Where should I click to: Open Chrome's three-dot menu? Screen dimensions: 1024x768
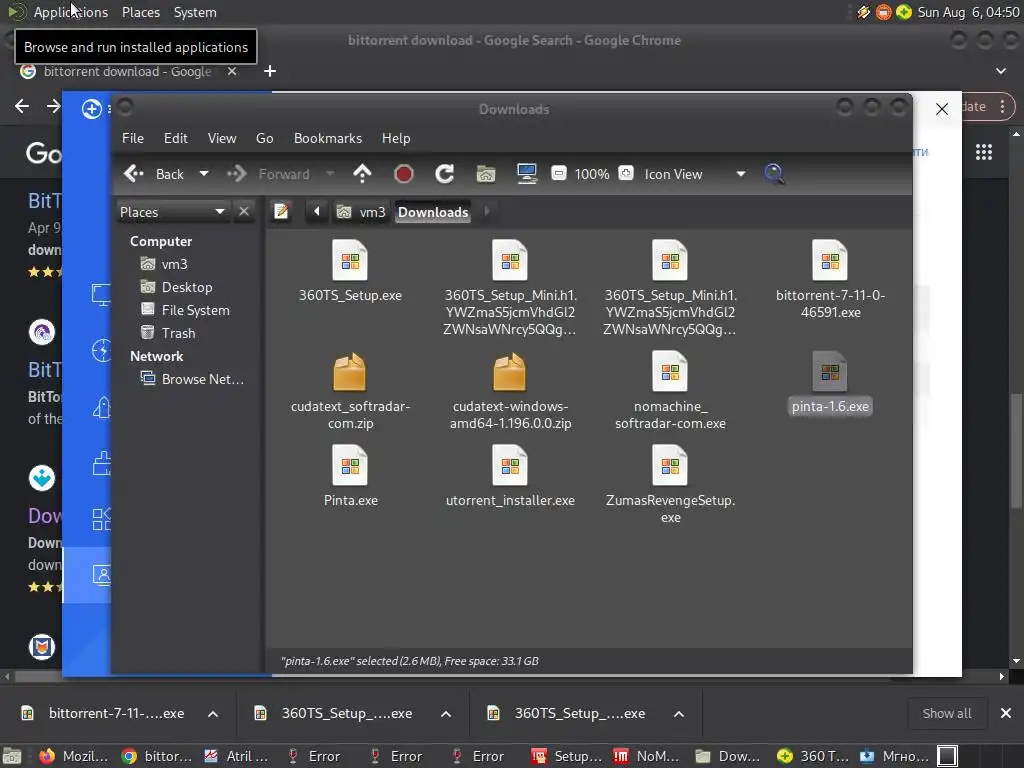tap(1002, 106)
